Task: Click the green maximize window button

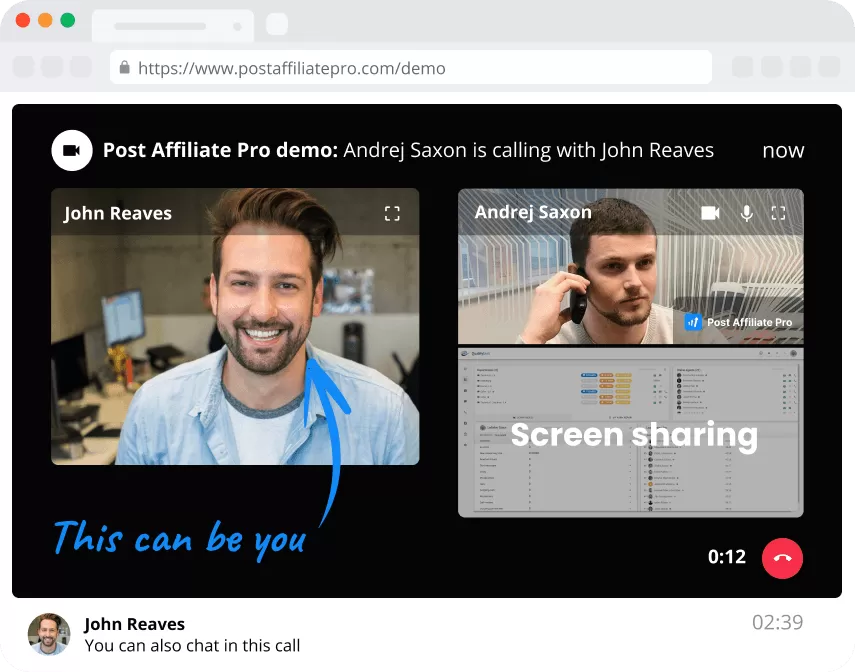Action: point(68,20)
